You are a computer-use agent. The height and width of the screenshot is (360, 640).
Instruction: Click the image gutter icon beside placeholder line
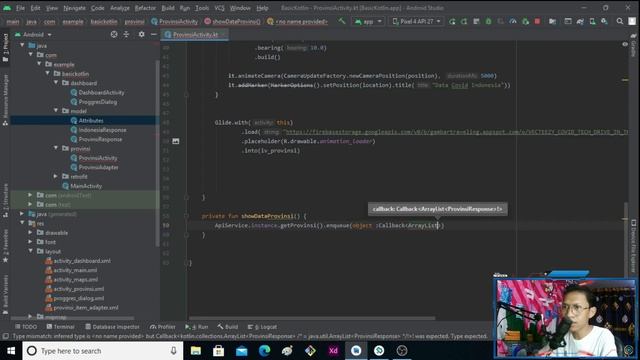click(176, 141)
